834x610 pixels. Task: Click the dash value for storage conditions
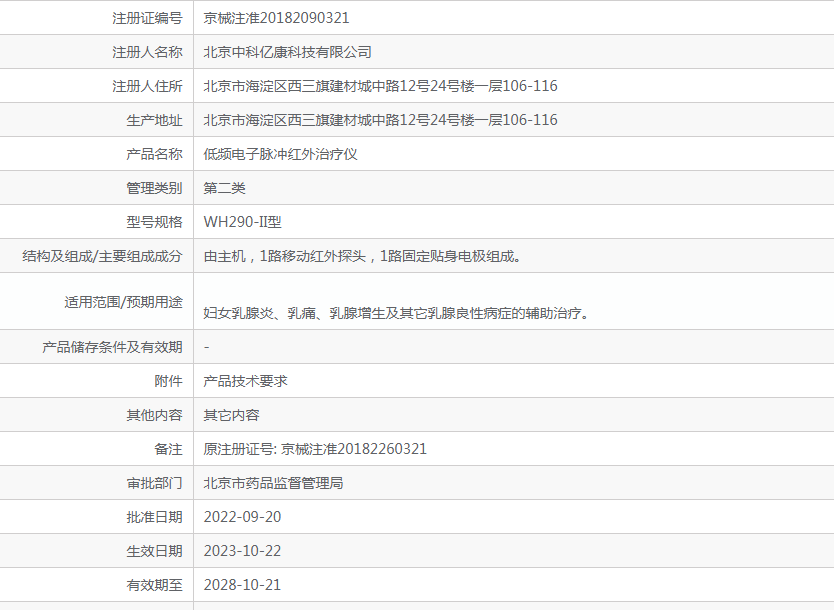(x=206, y=347)
